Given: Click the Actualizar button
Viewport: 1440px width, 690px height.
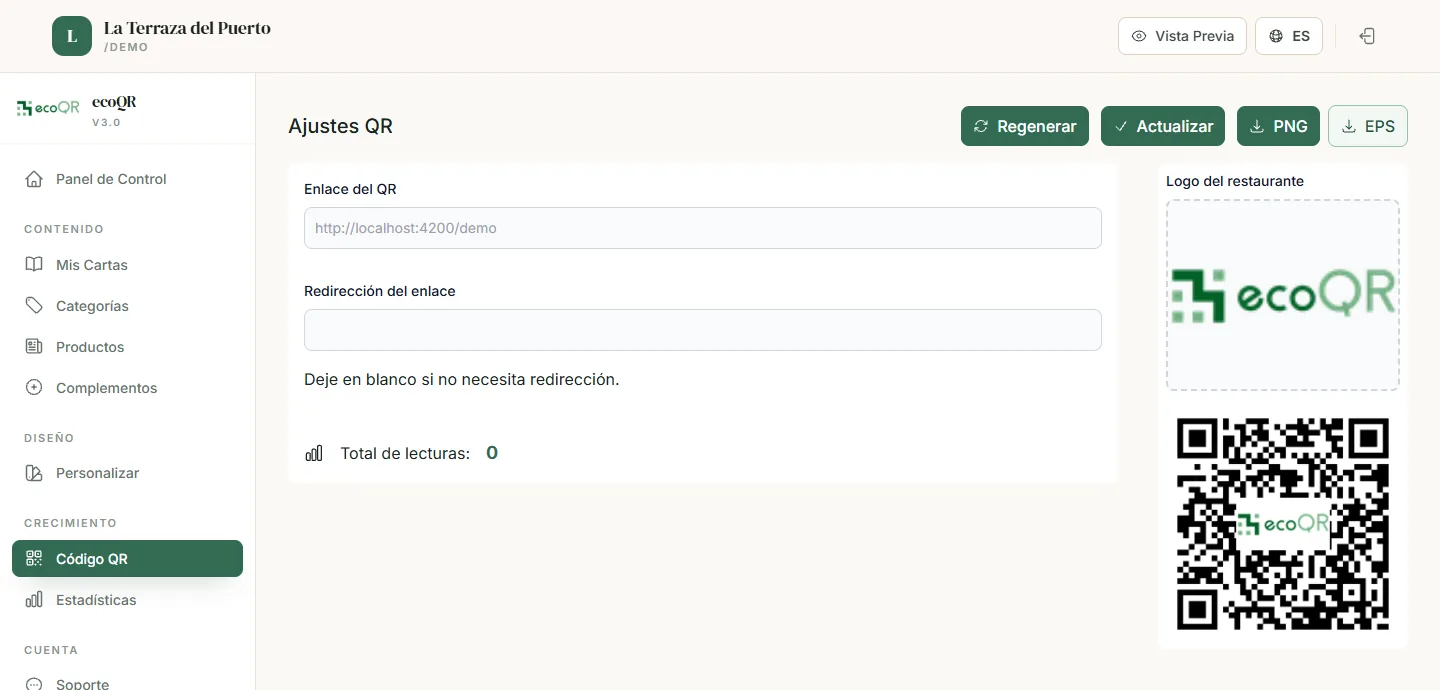Looking at the screenshot, I should click(x=1163, y=126).
